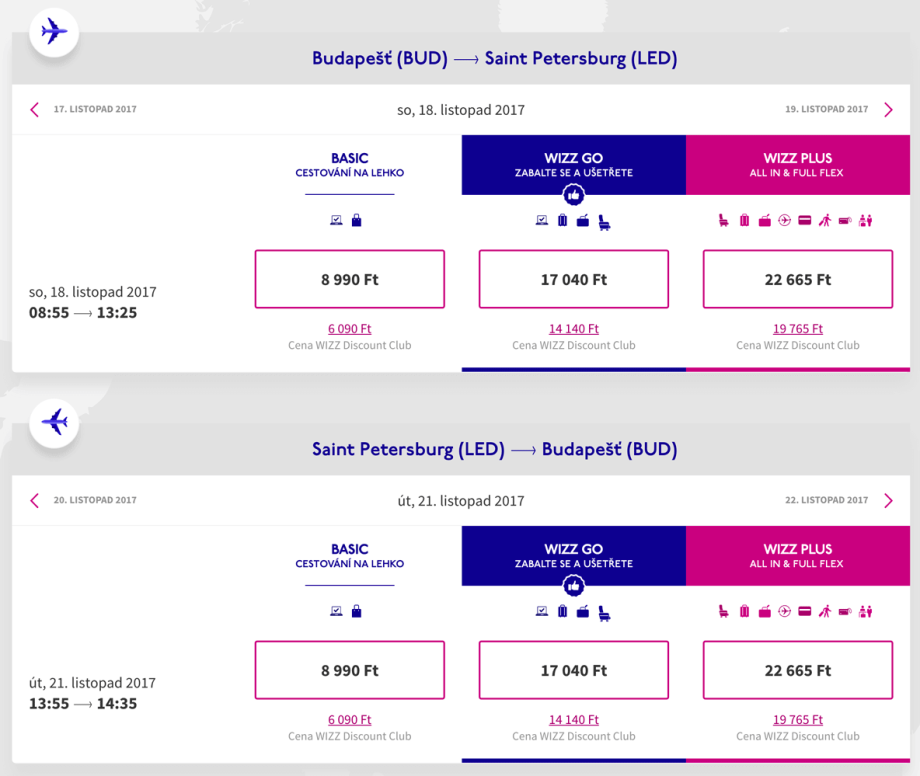Go to previous day 20. listopad 2017

35,501
